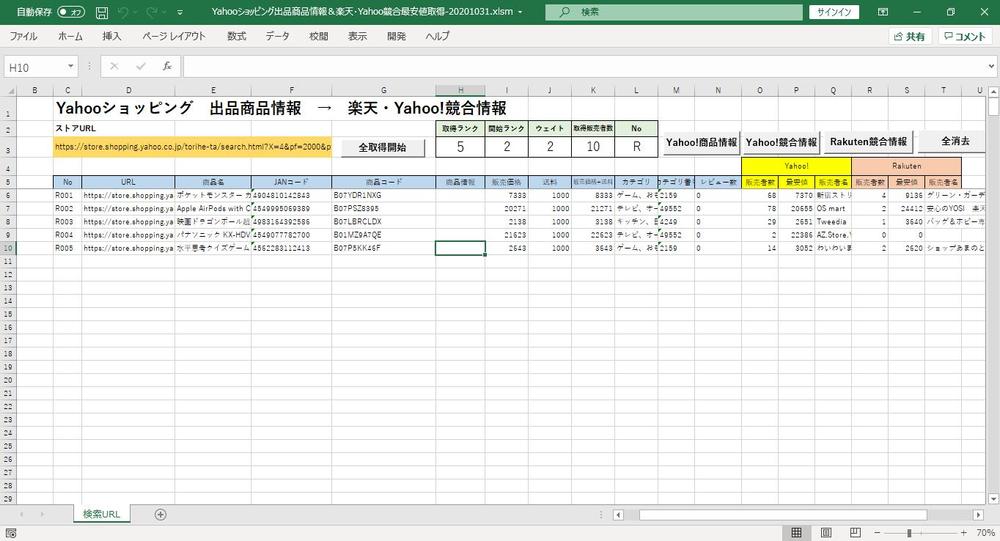Select the No value cell R
This screenshot has width=1000, height=541.
pos(636,147)
